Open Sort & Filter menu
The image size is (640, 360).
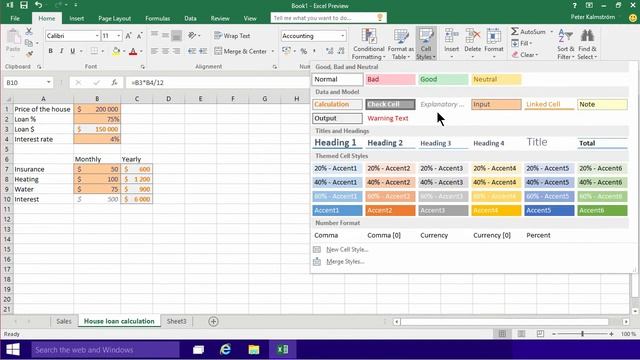(565, 44)
